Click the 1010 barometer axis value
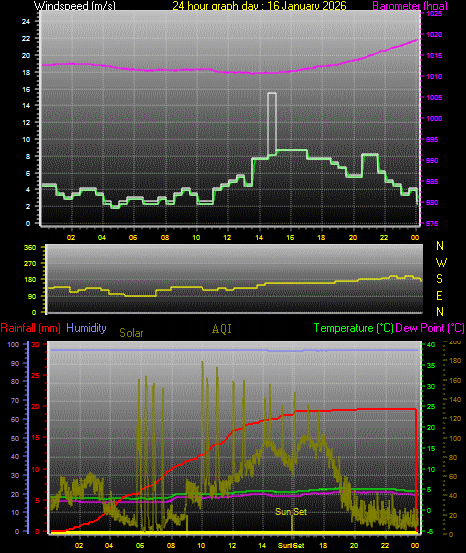 pyautogui.click(x=434, y=77)
